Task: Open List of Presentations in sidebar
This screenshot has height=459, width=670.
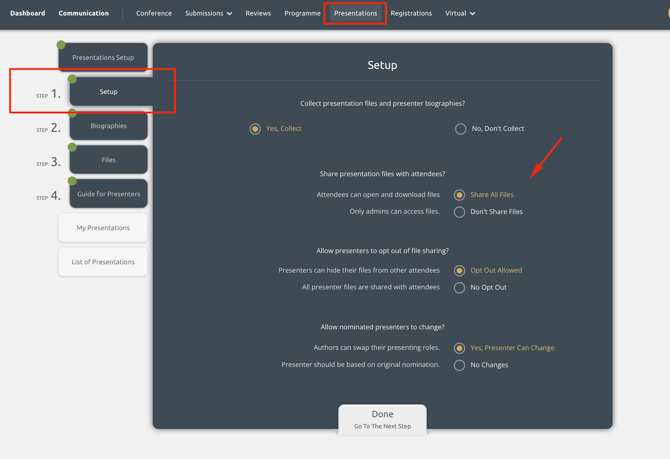Action: [x=103, y=262]
